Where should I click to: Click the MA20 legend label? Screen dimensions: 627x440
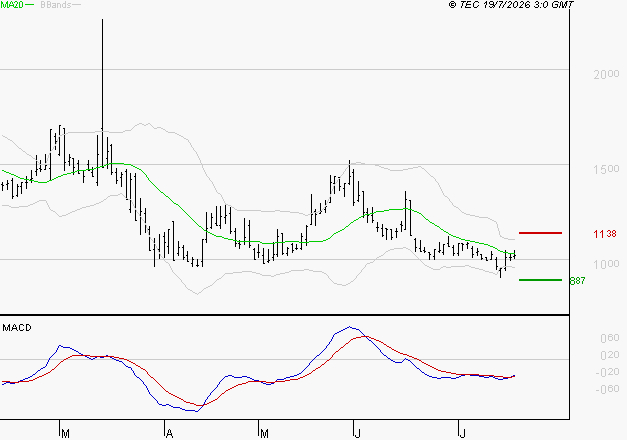[x=12, y=5]
